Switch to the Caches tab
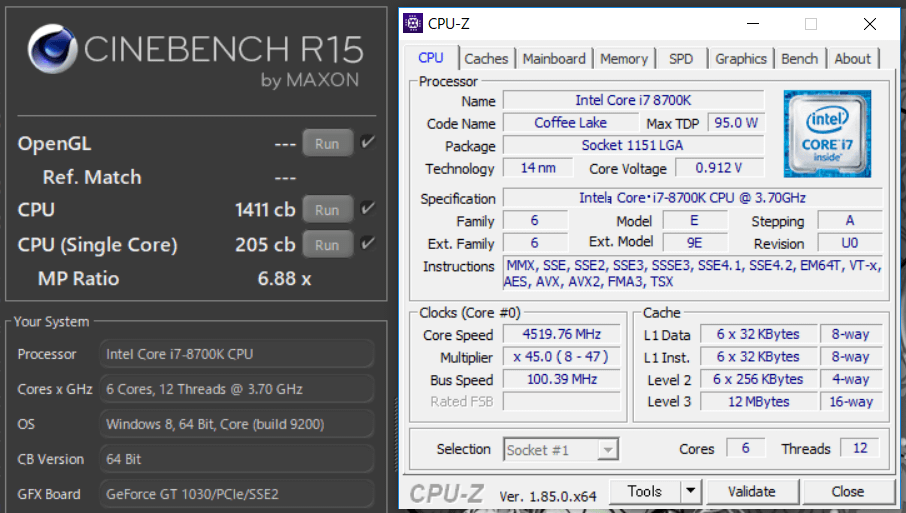Viewport: 906px width, 513px height. (486, 59)
